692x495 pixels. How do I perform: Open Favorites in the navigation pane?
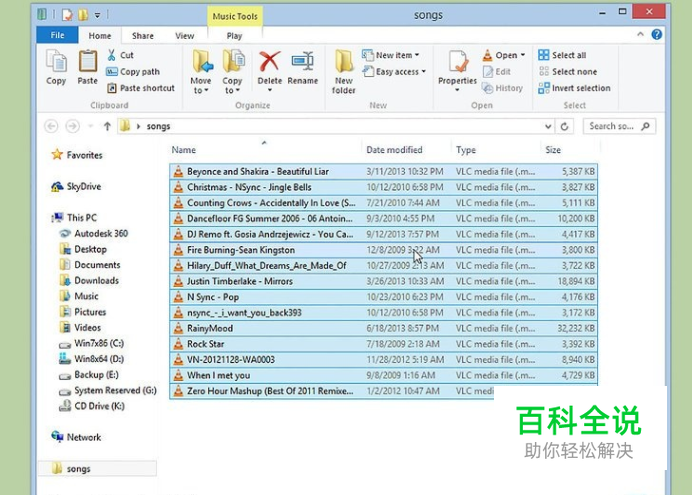click(77, 155)
